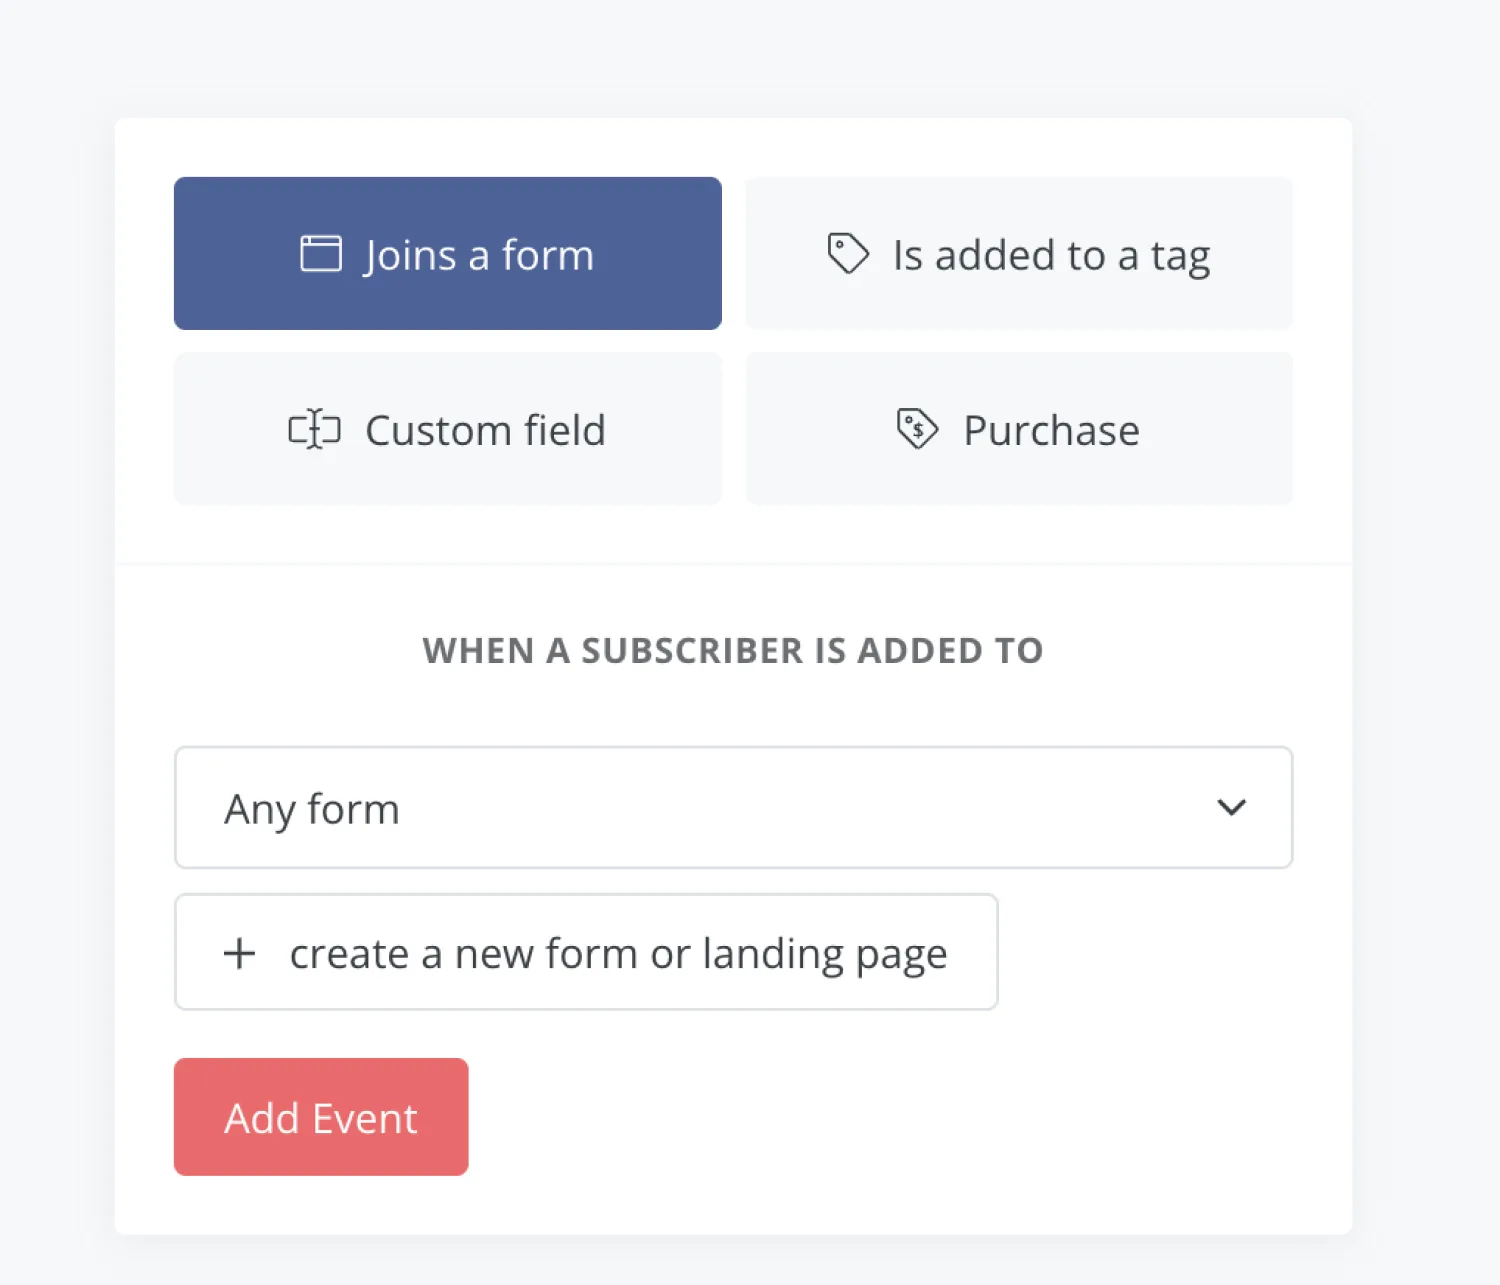
Task: Click the dollar price tag icon beside Purchase
Action: click(x=917, y=429)
